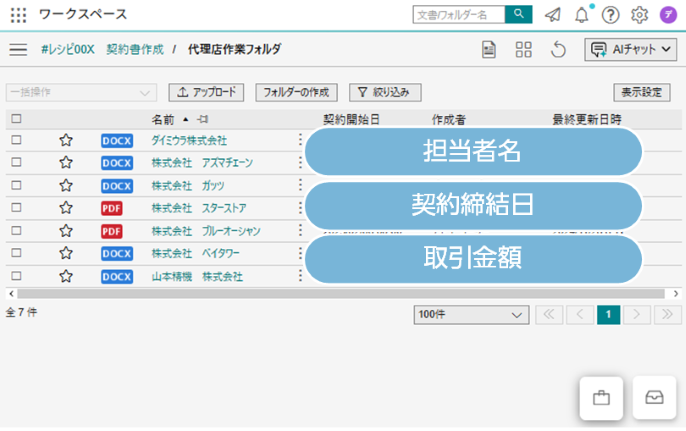Open the 一括操作 bulk action dropdown
The image size is (686, 431).
(81, 92)
